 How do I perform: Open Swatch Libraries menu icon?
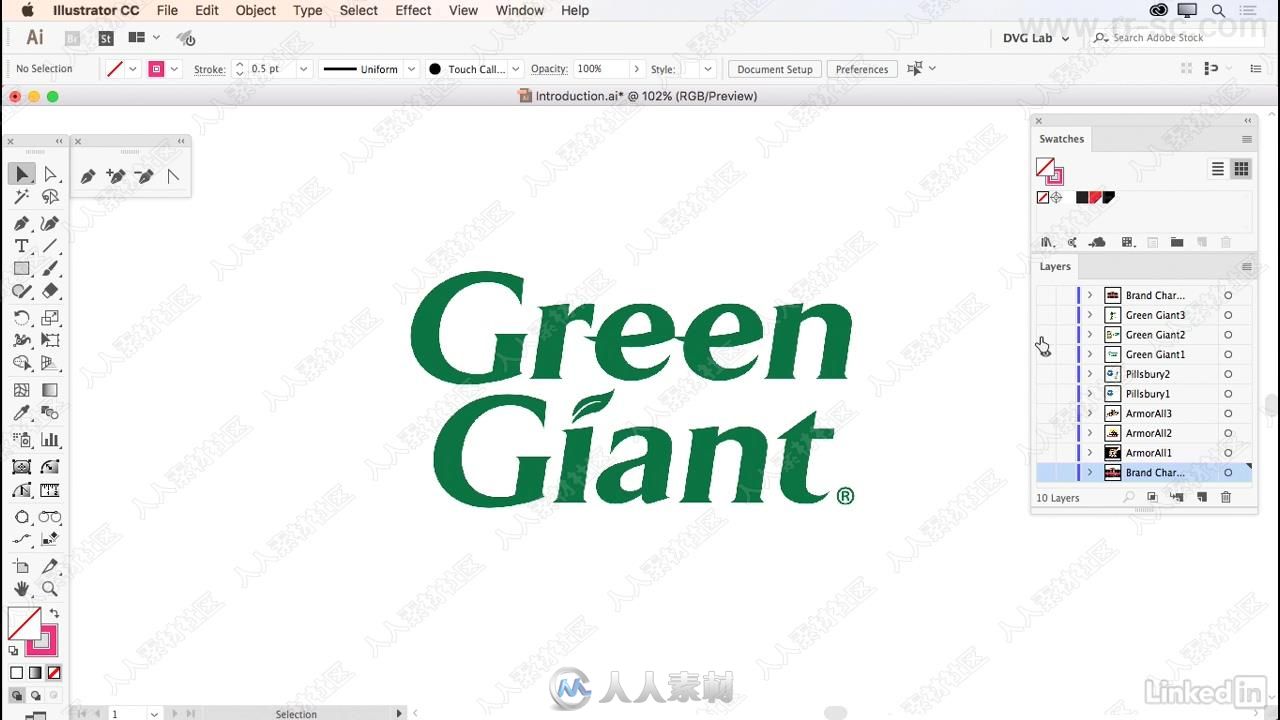tap(1047, 242)
